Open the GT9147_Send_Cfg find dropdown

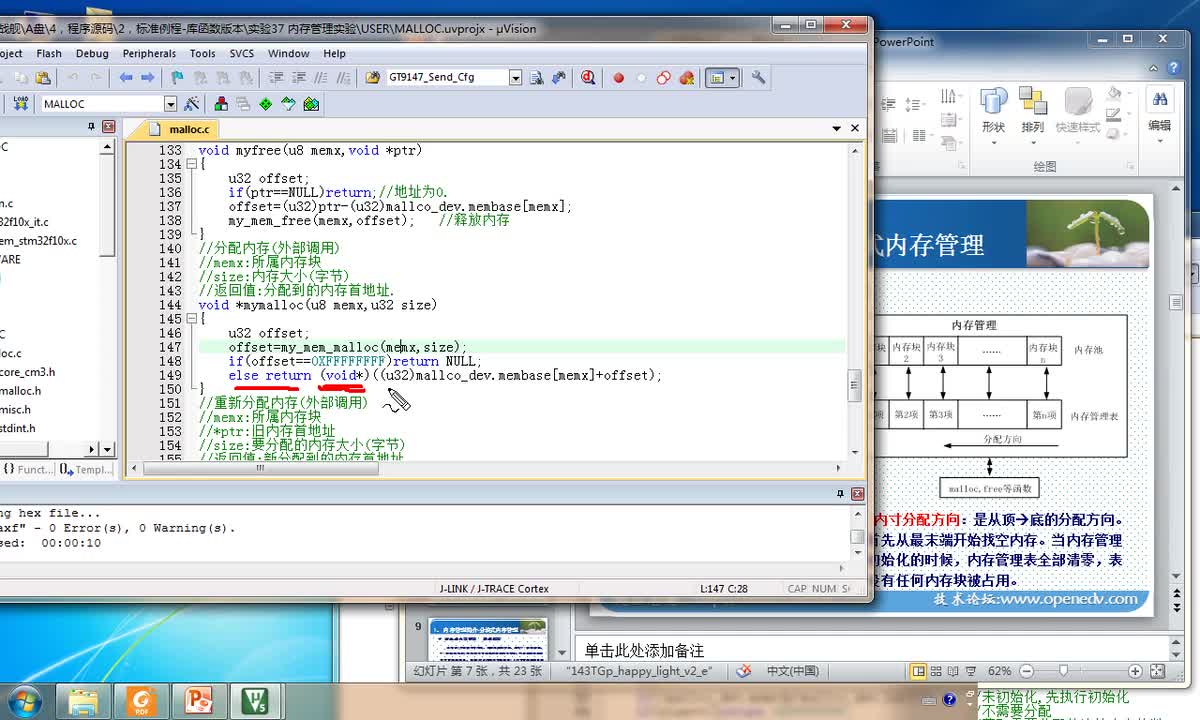516,77
